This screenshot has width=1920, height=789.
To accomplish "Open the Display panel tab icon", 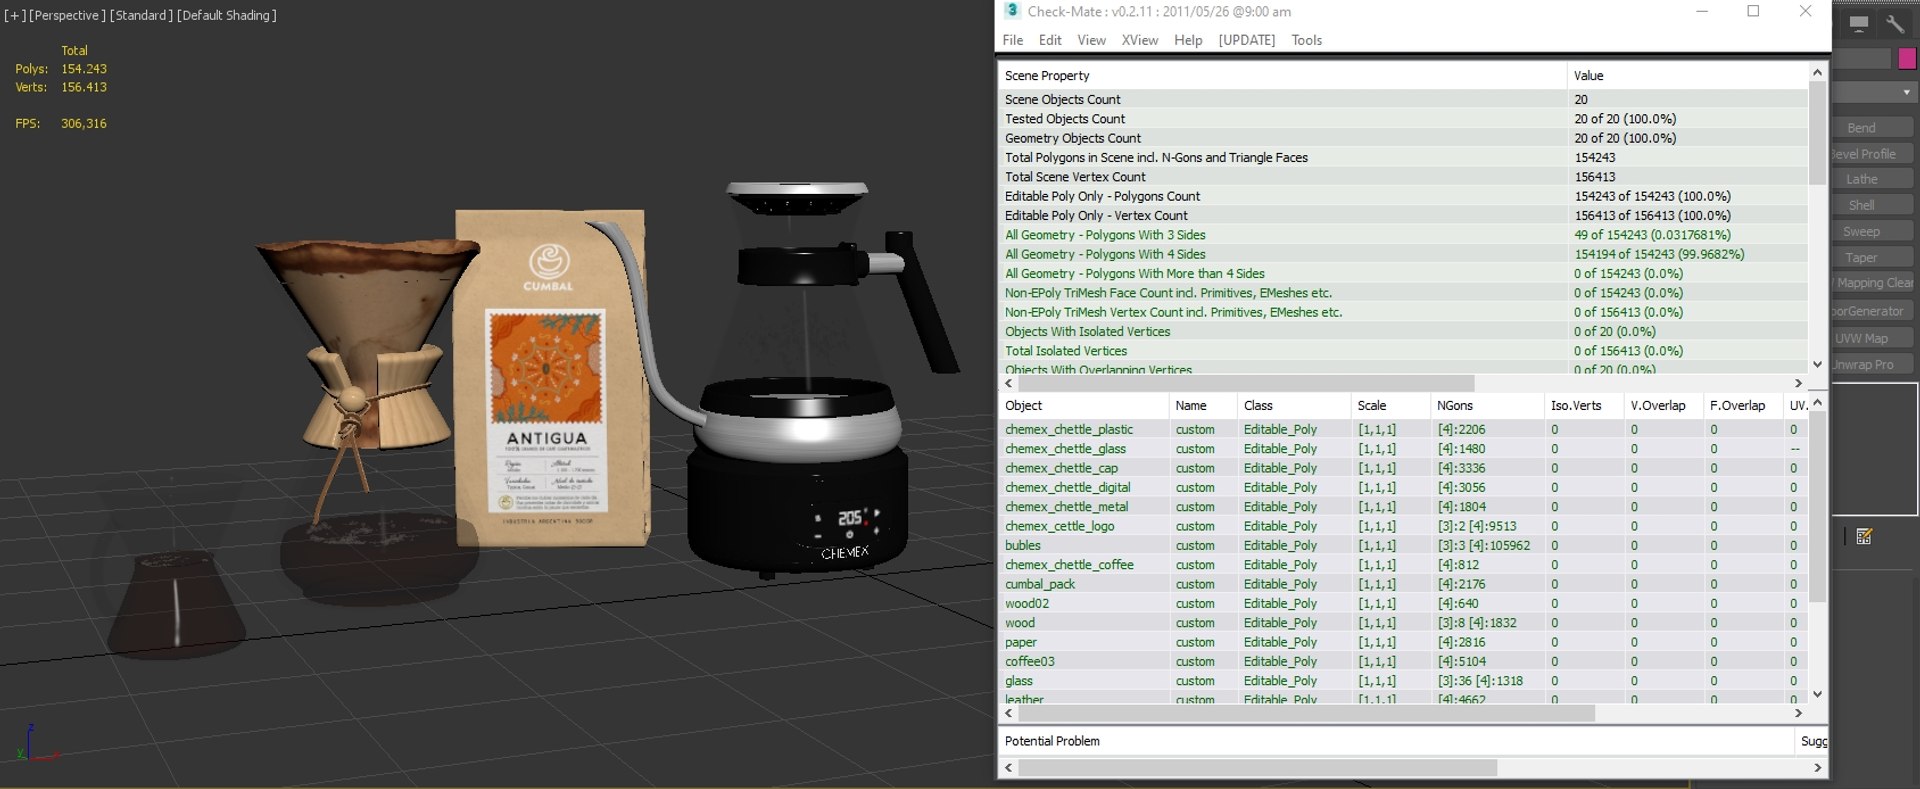I will click(x=1859, y=23).
